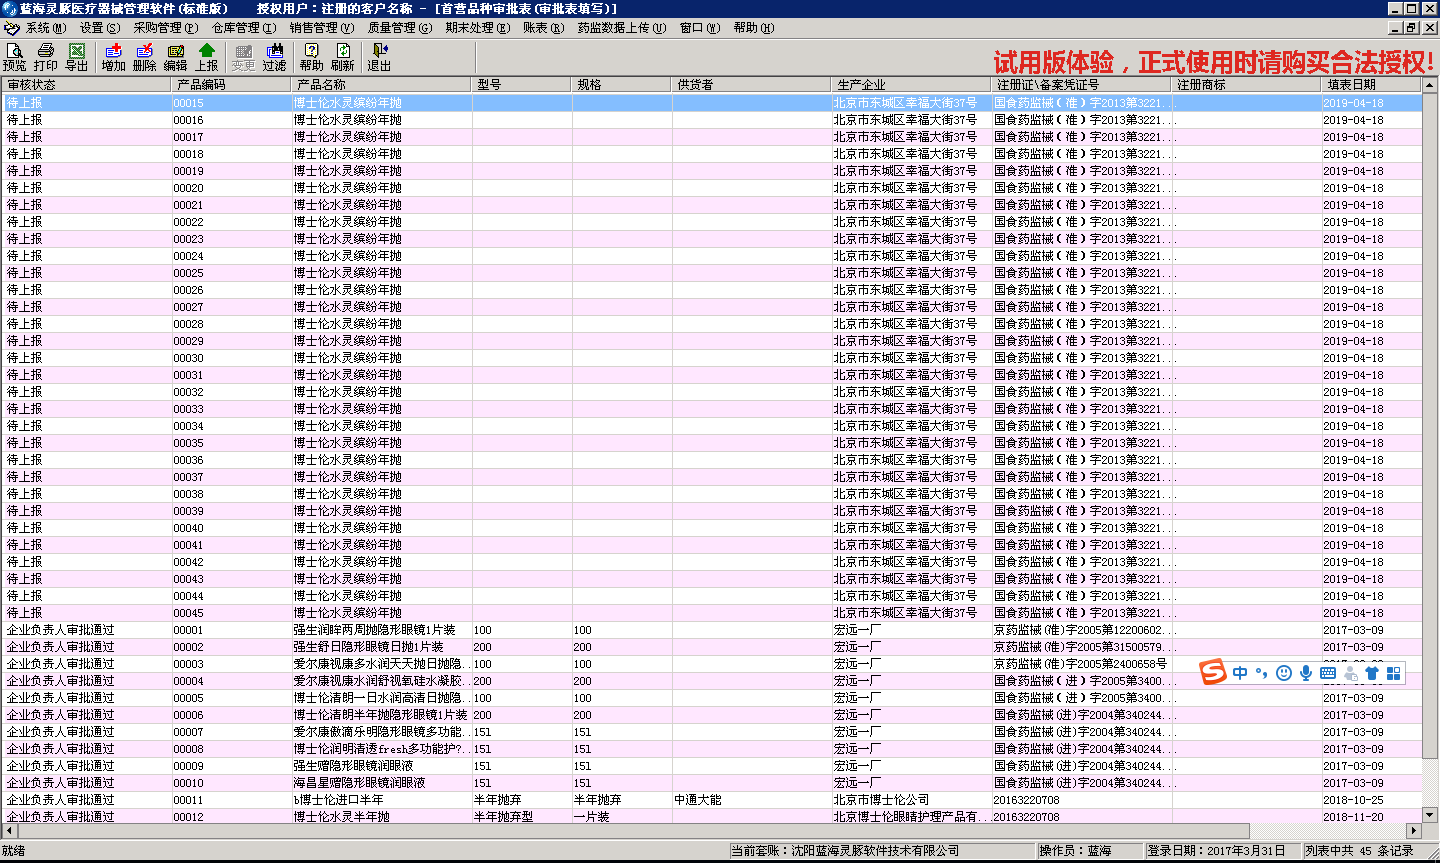Open the 过滤 (Filter) toolbar icon
Screen dimensions: 1440x863
tap(274, 57)
